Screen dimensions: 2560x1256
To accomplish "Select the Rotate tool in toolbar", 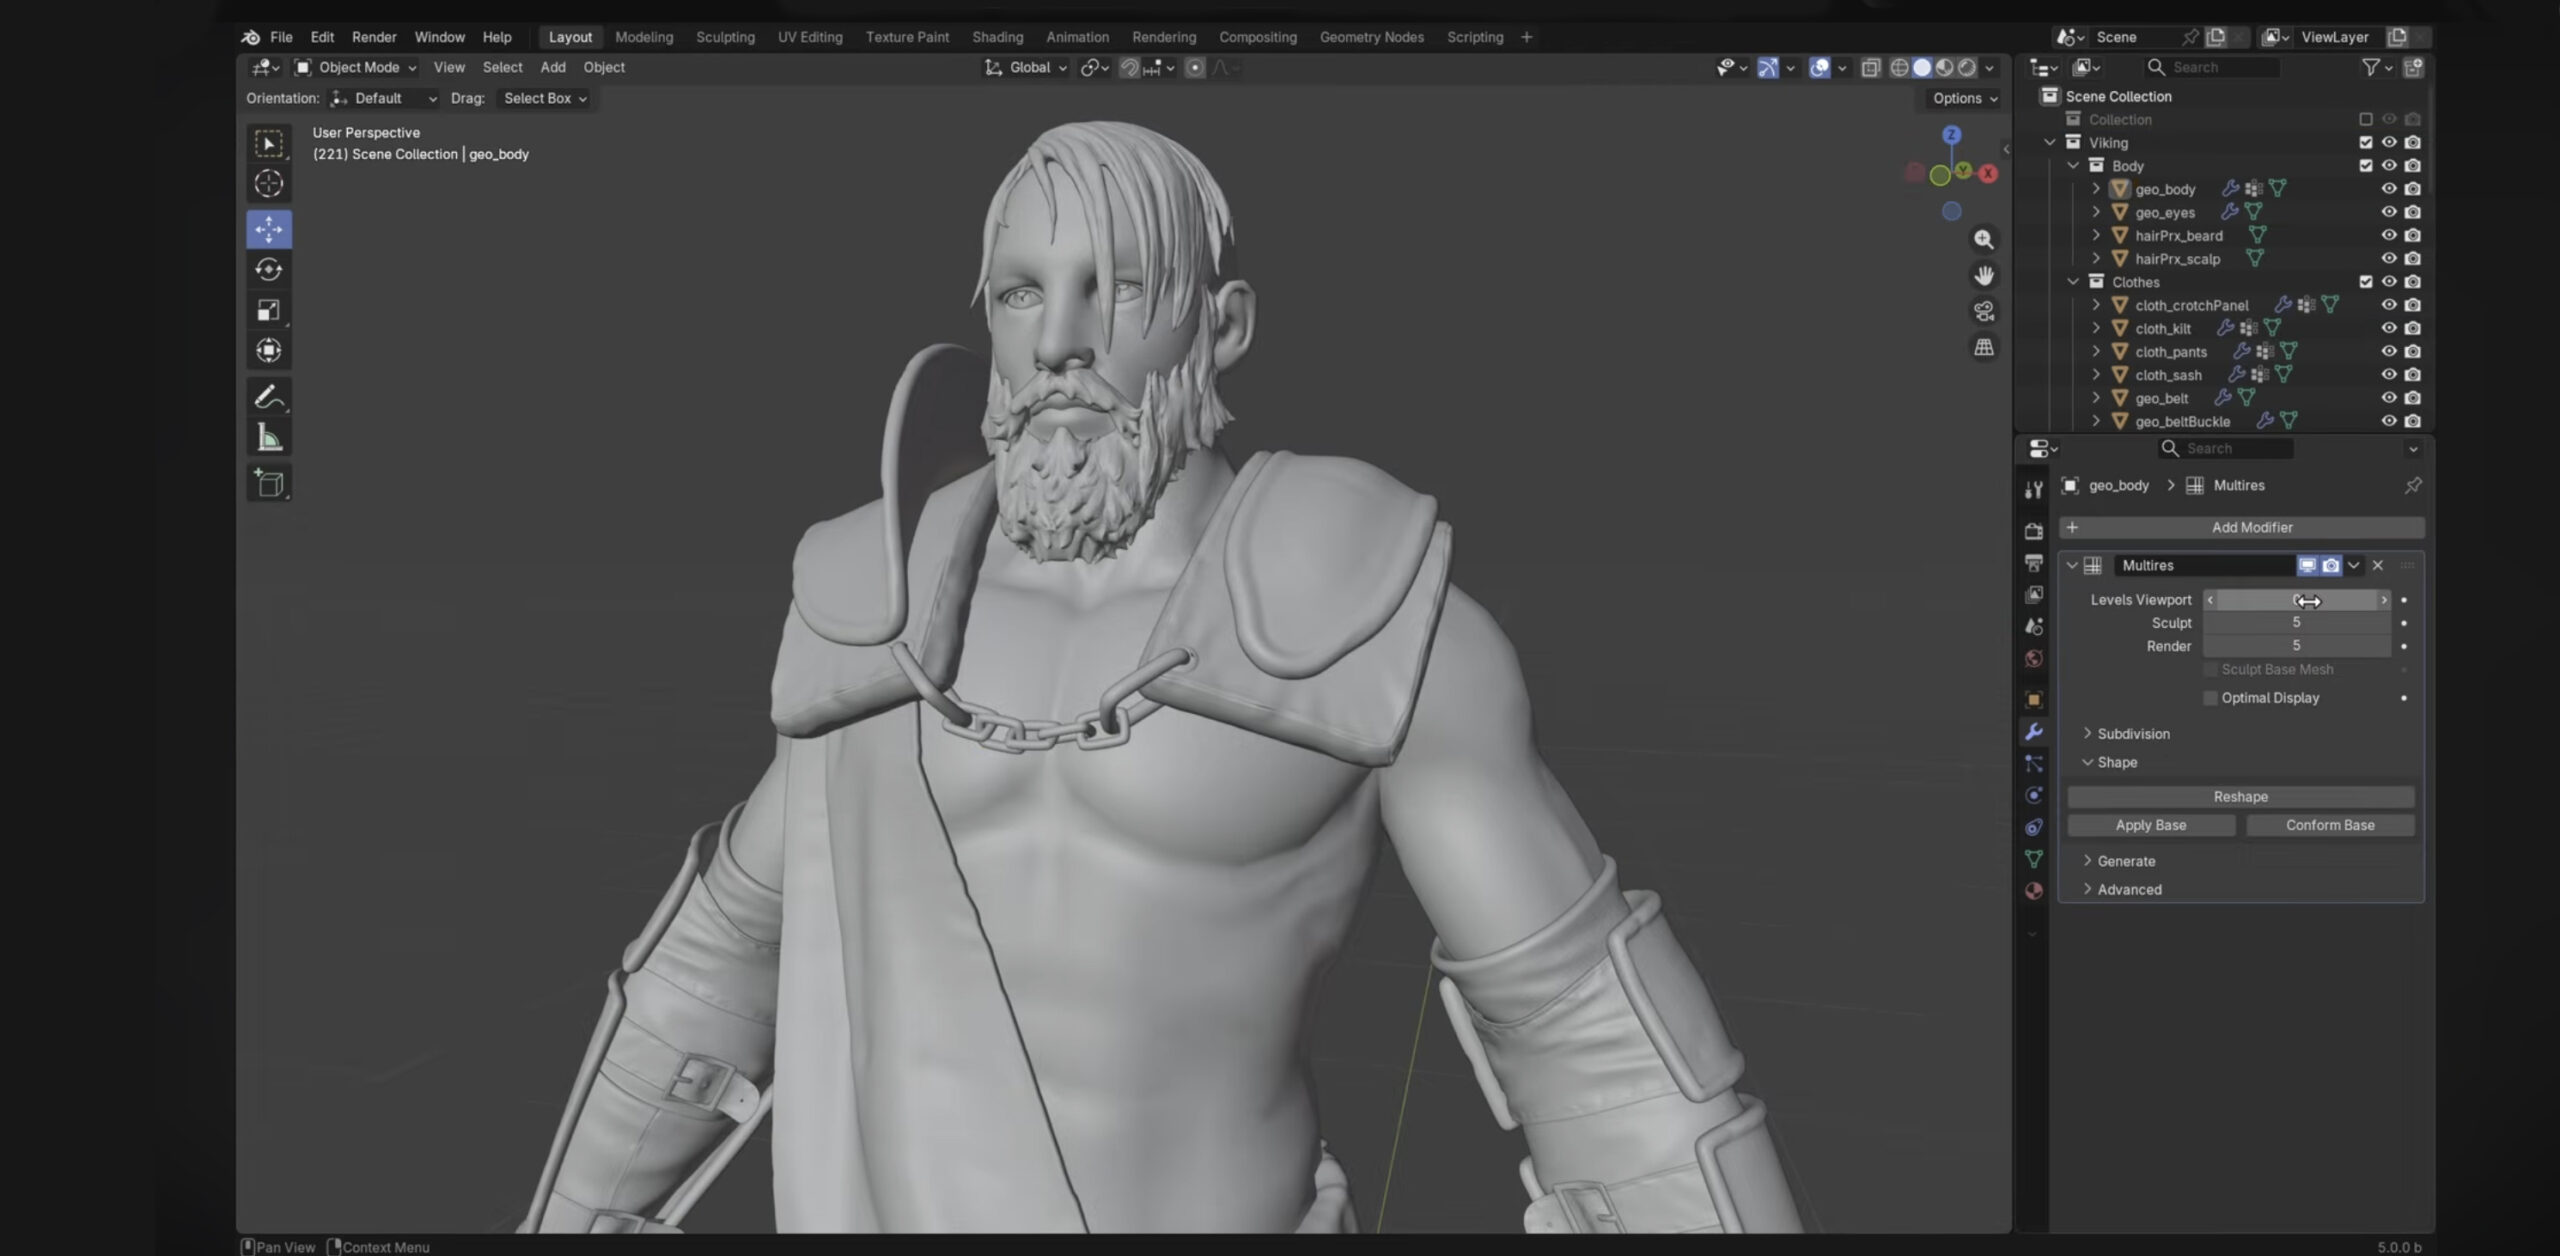I will tap(268, 270).
